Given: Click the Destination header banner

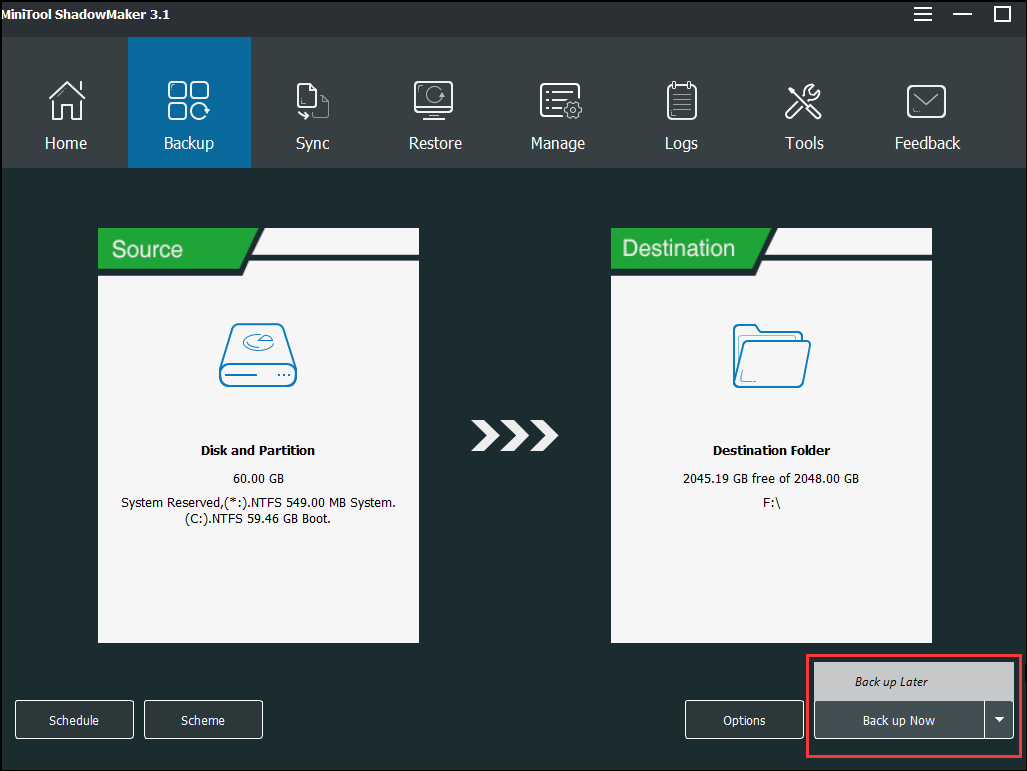Looking at the screenshot, I should point(691,248).
